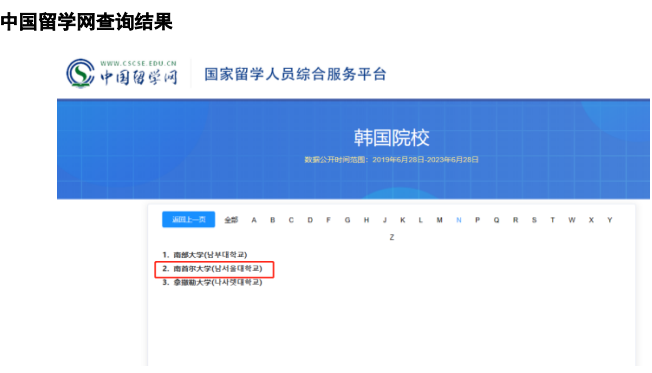Click the 国家留学人员综合服务平台 title
Image resolution: width=652 pixels, height=373 pixels.
(295, 74)
